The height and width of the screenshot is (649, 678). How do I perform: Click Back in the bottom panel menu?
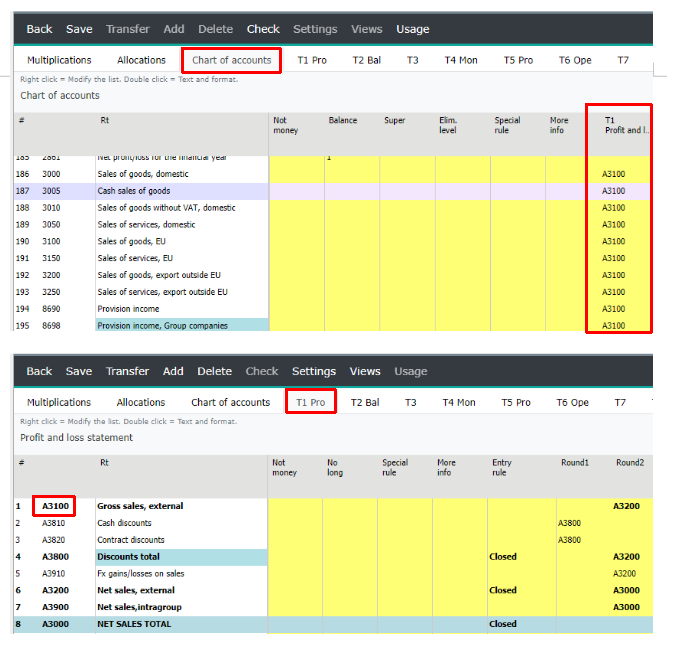click(x=39, y=371)
